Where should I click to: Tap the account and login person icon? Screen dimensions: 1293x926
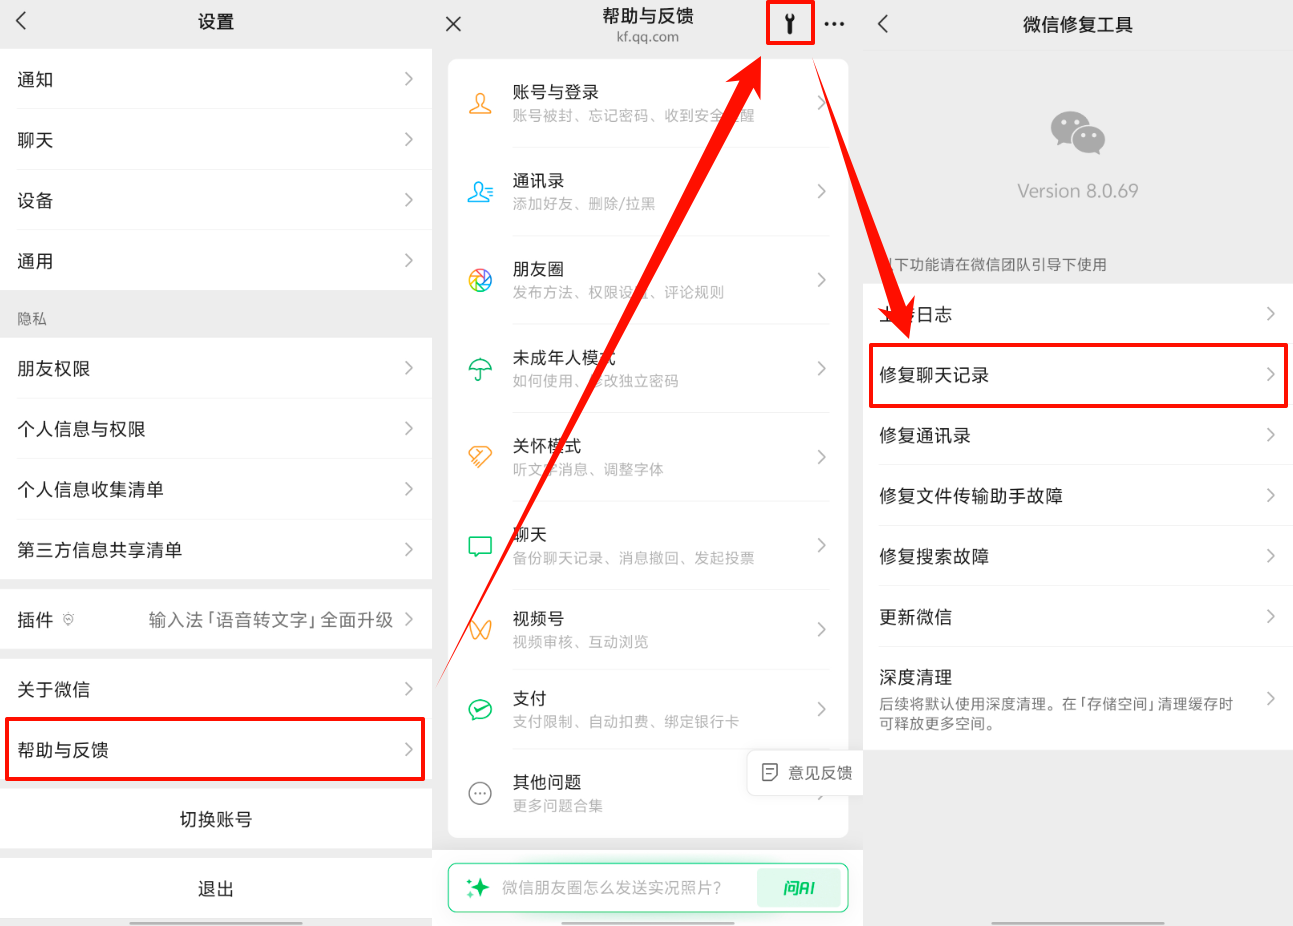pyautogui.click(x=480, y=103)
